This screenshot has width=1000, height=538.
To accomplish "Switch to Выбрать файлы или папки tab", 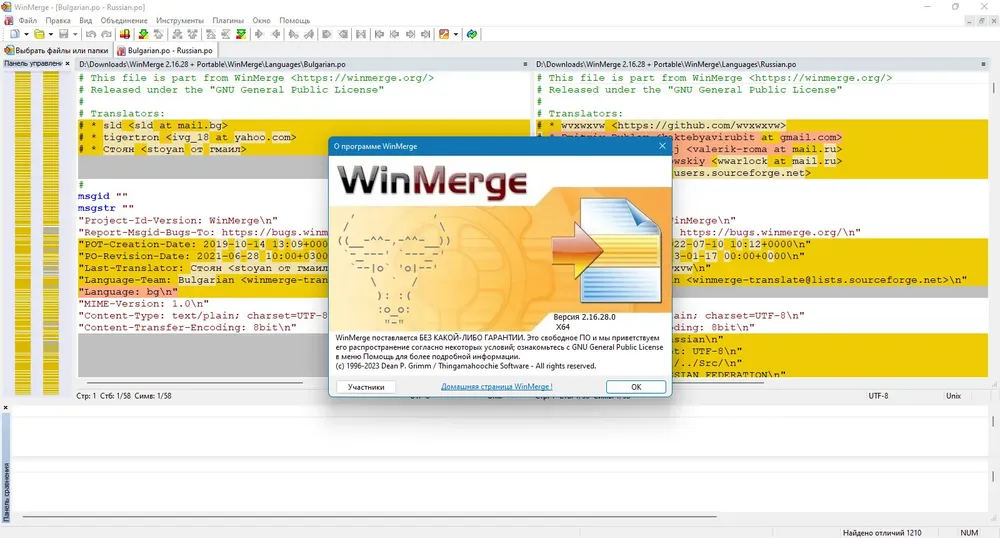I will point(57,50).
